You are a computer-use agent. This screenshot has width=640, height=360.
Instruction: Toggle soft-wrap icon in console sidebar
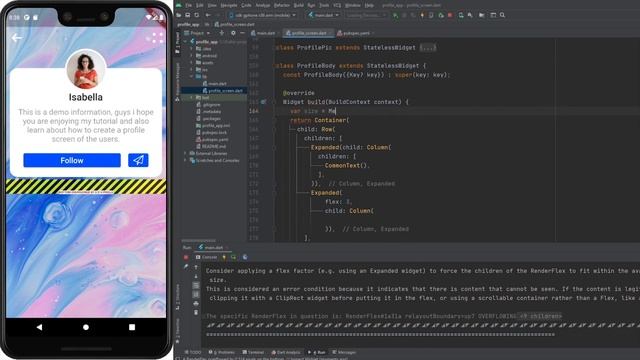tap(196, 285)
